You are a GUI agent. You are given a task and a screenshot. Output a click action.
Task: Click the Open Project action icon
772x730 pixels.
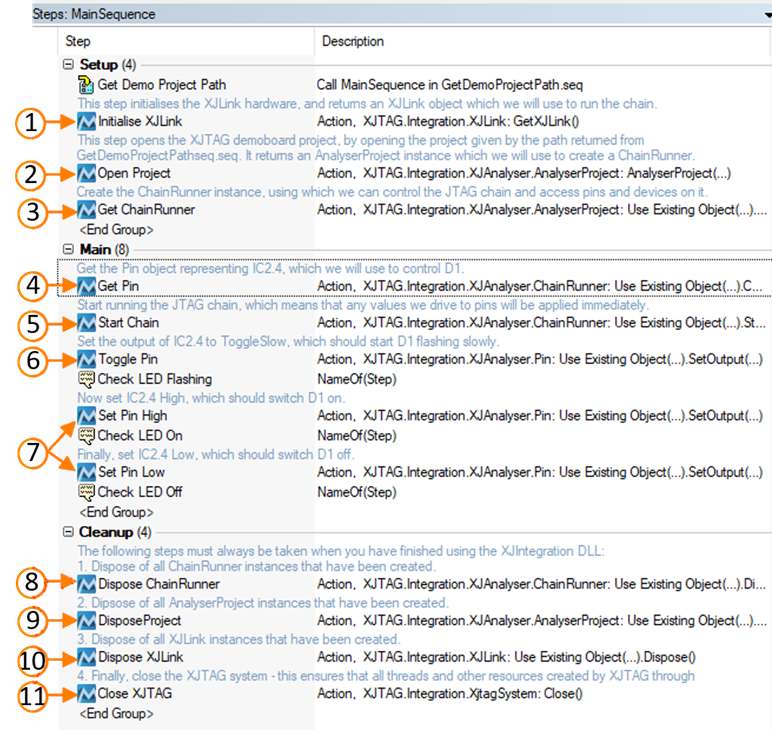tap(86, 174)
